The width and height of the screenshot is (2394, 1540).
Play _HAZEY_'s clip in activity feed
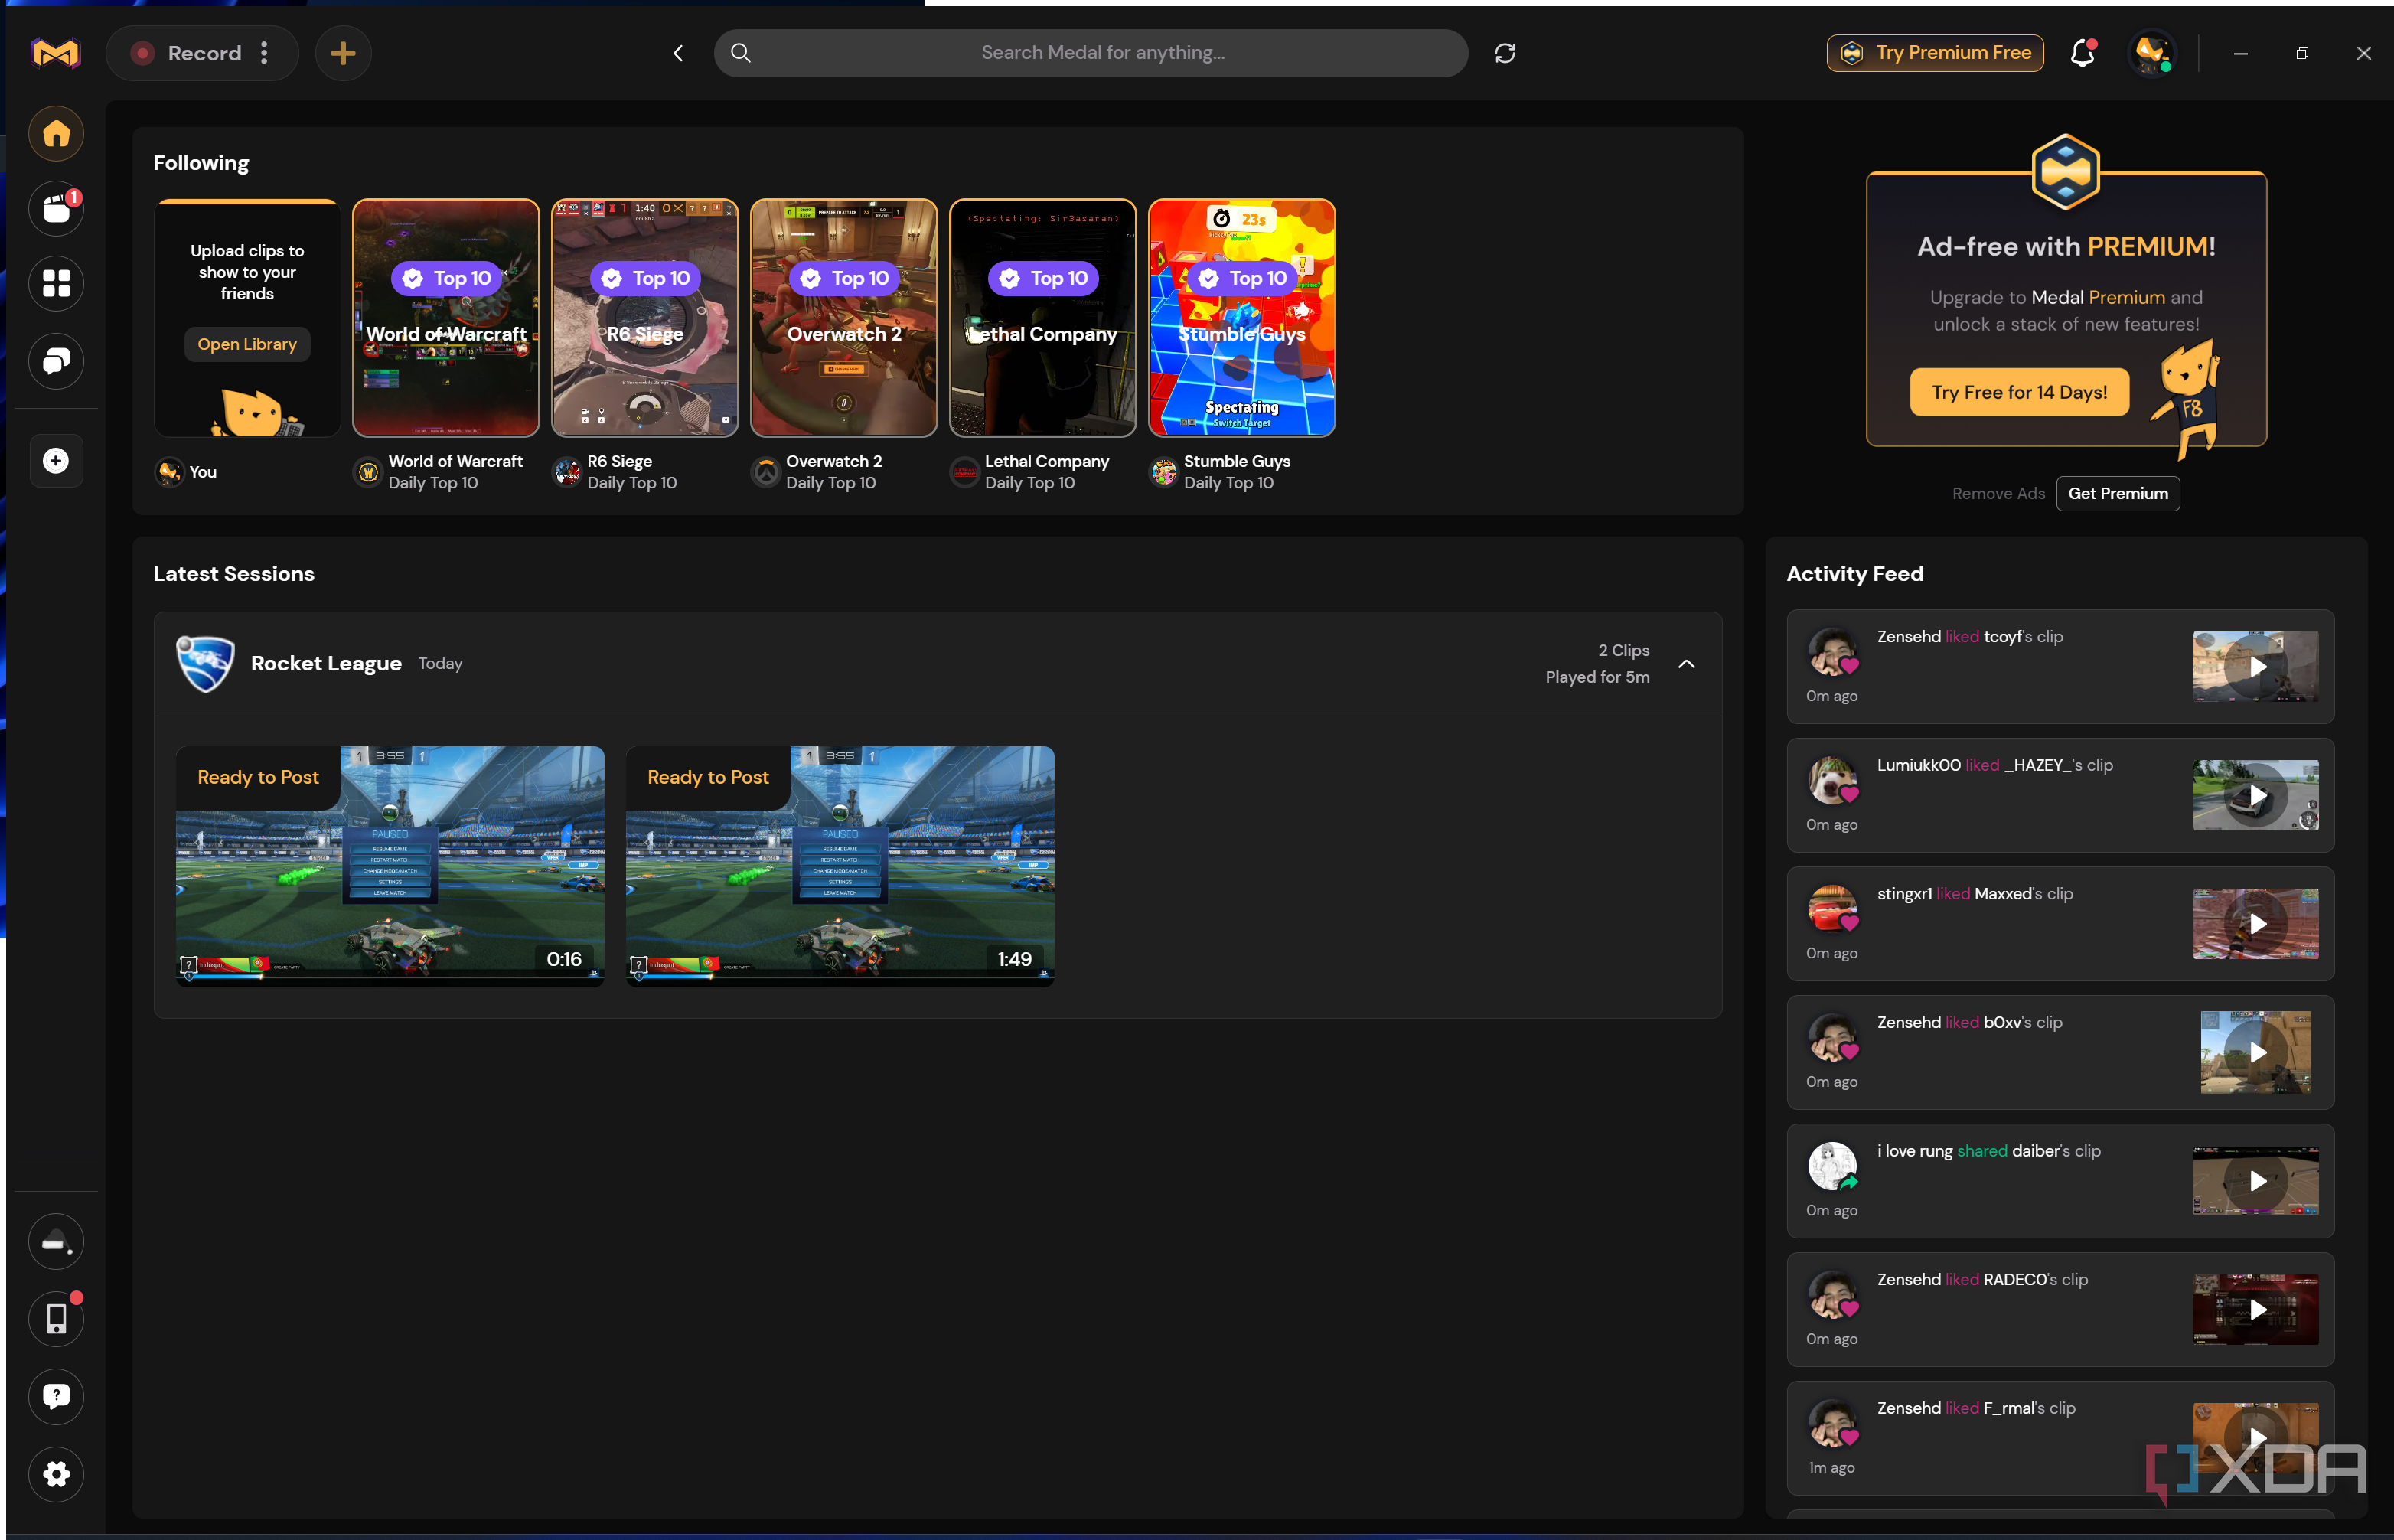point(2256,796)
